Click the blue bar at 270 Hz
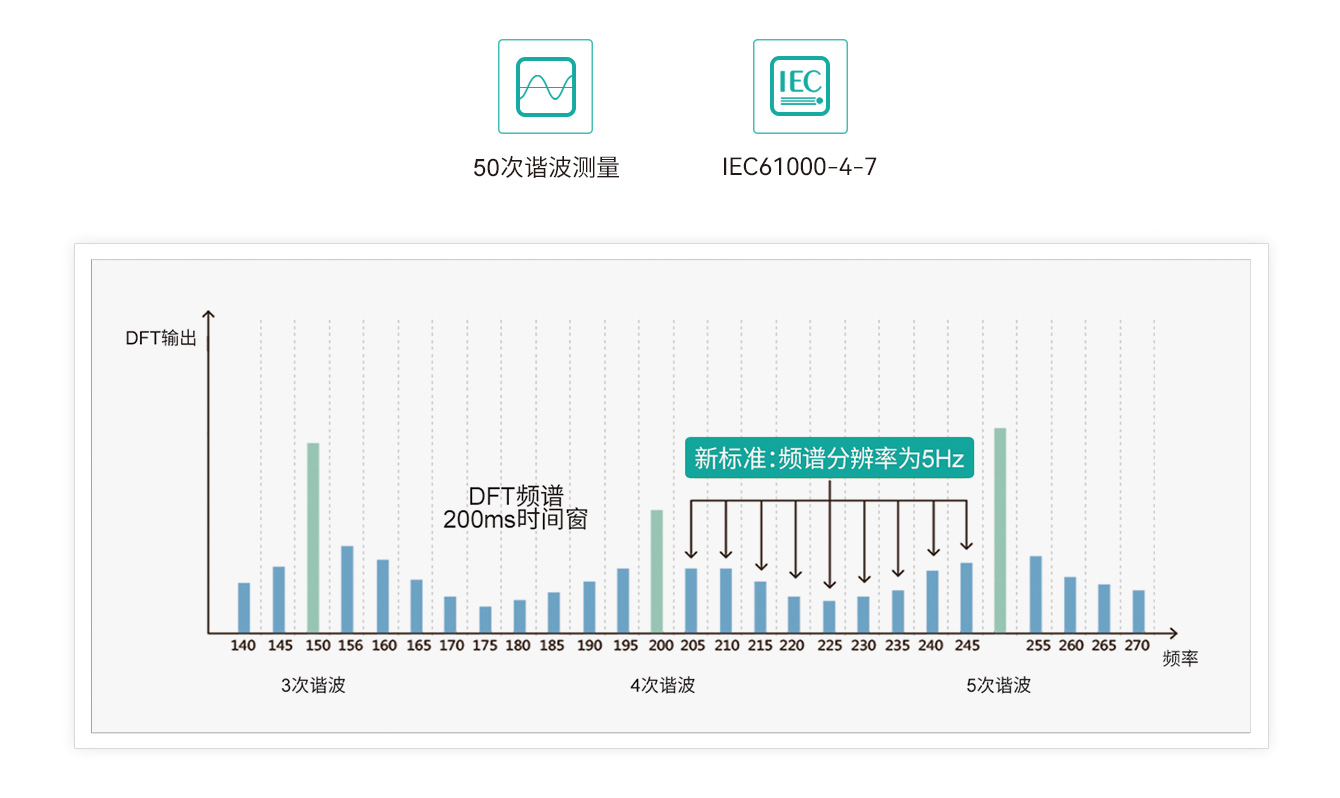 pos(1138,611)
